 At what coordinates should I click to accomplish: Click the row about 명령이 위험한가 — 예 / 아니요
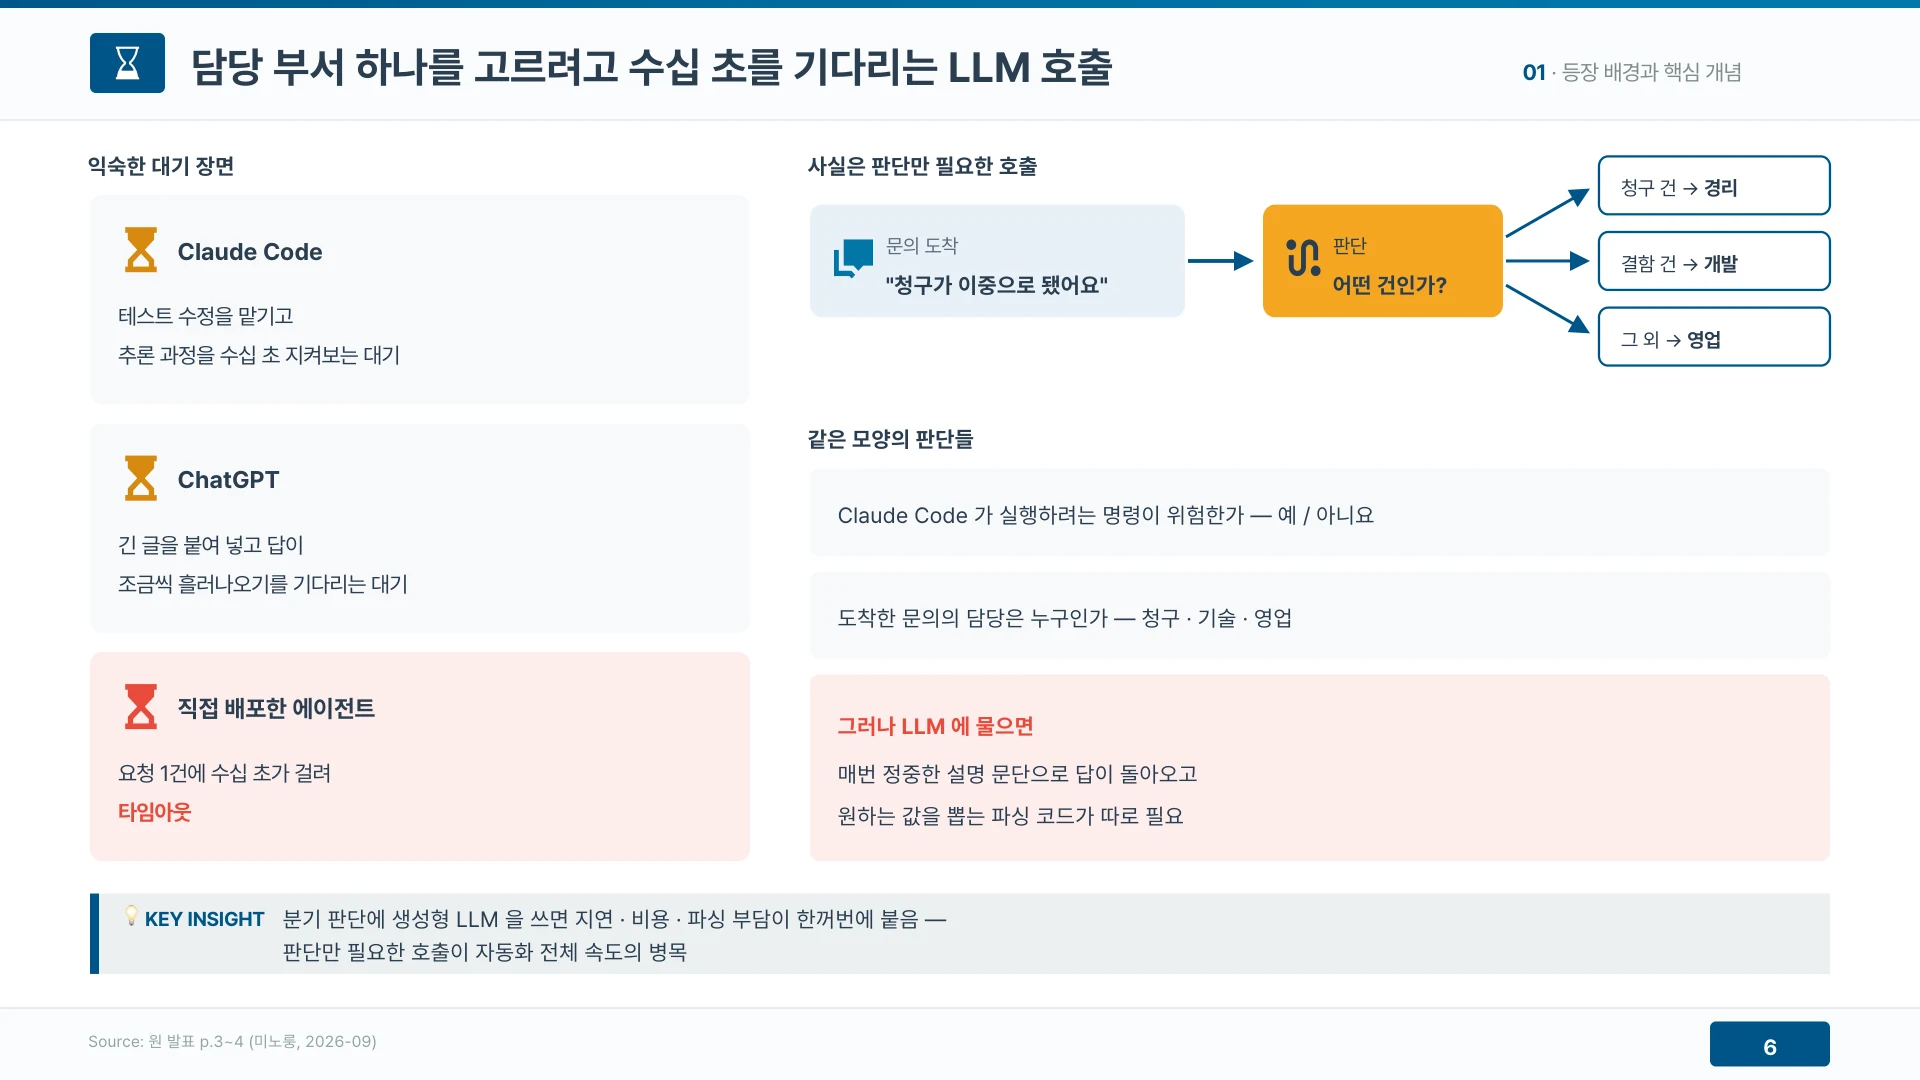(x=1320, y=513)
